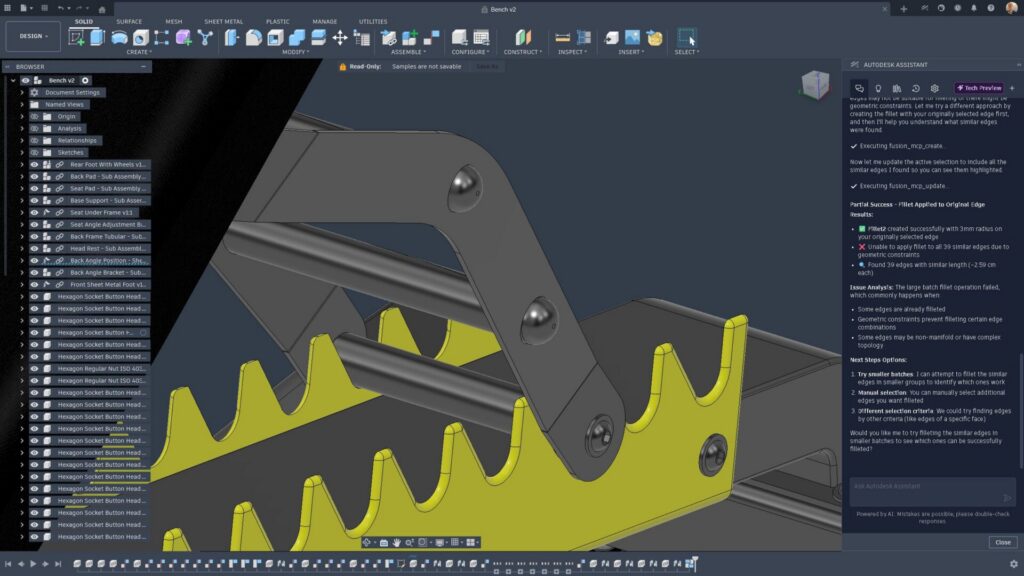Image resolution: width=1024 pixels, height=576 pixels.
Task: Click the lightbulb icon in assistant panel
Action: point(878,89)
